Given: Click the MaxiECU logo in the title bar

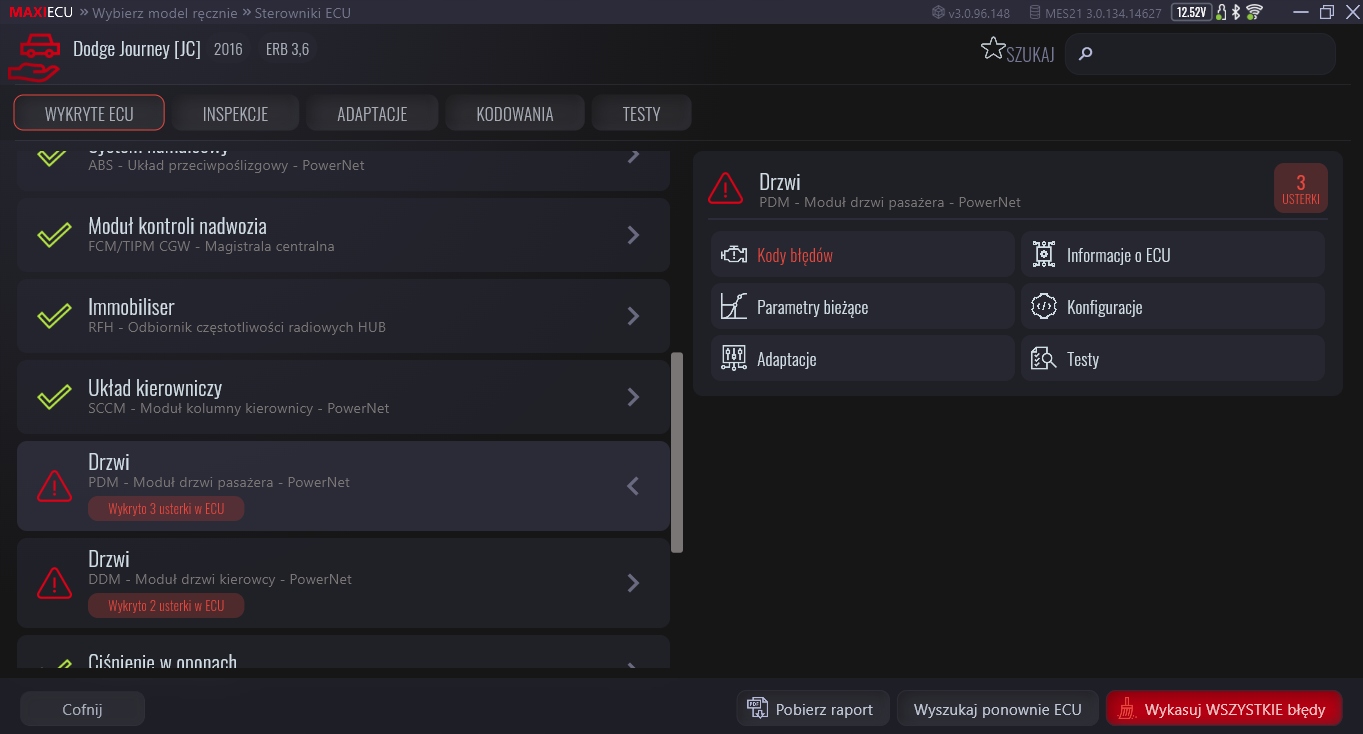Looking at the screenshot, I should [41, 13].
